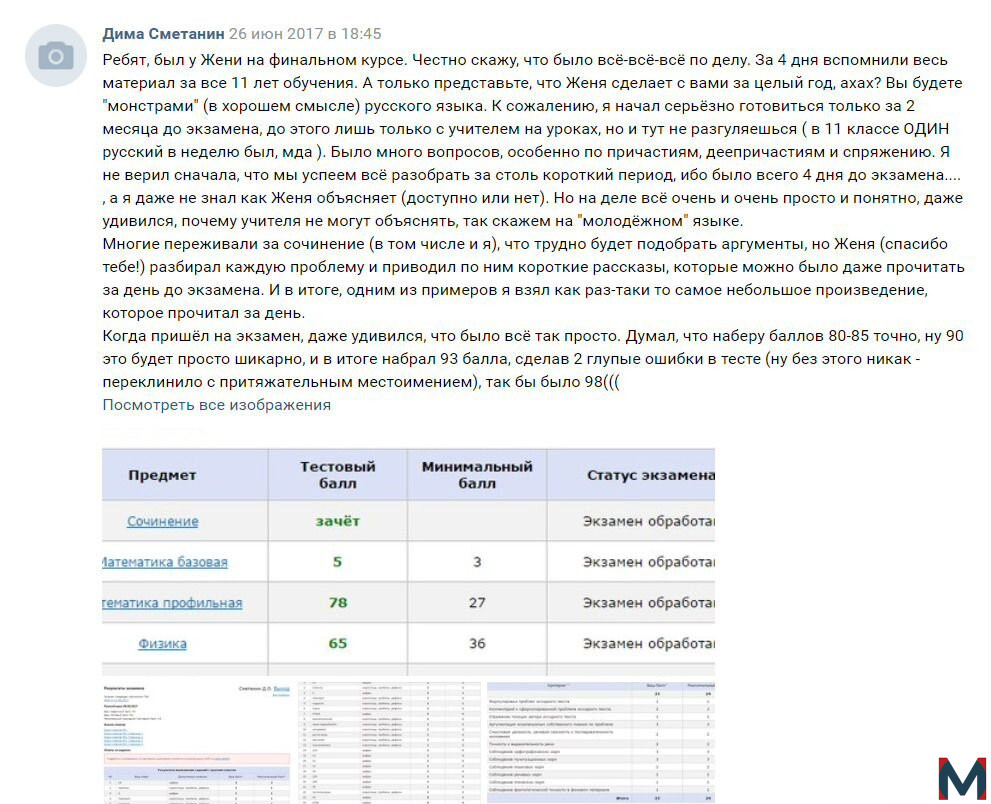Screen dimensions: 991x804
Task: Open the comment timestamp 26 июн 2017 в 18:45
Action: 305,34
